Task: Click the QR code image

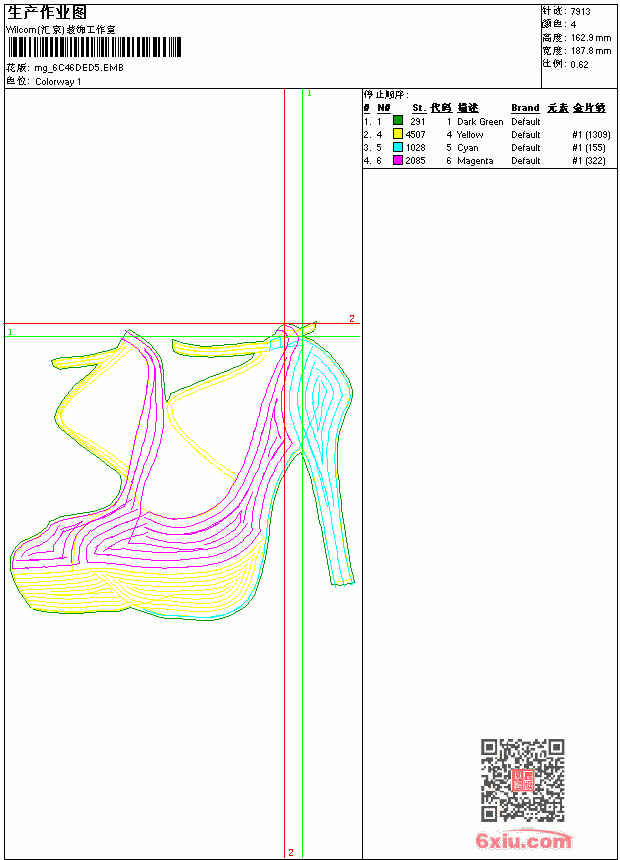Action: click(x=523, y=780)
